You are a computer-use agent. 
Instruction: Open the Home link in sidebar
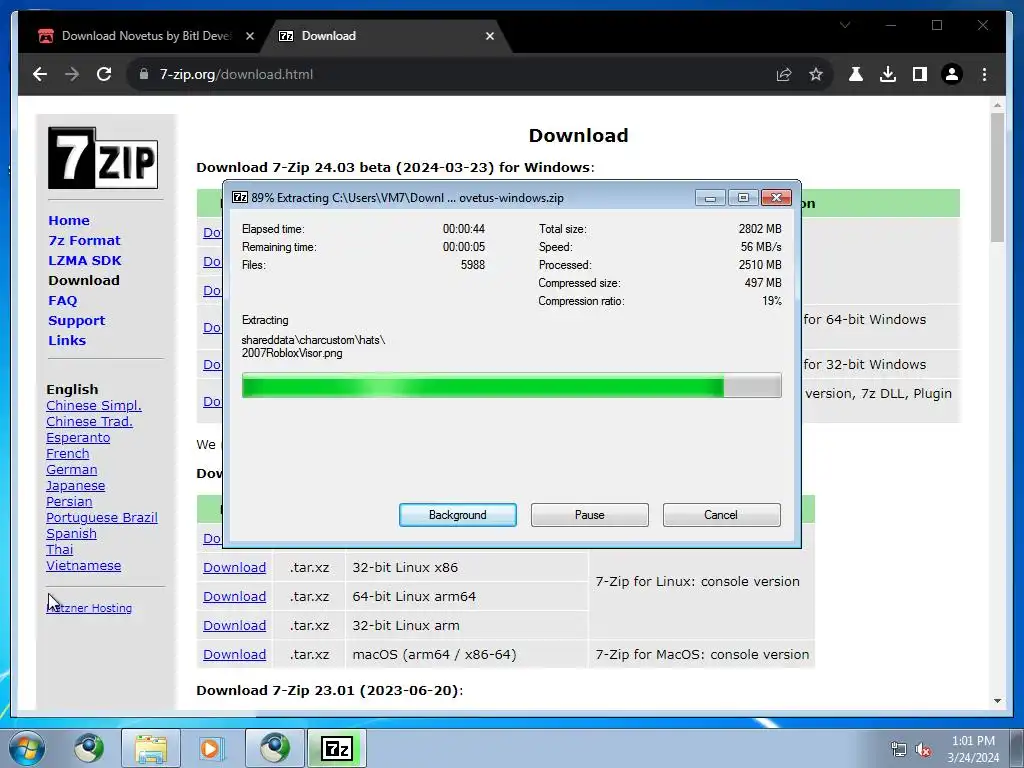[69, 221]
